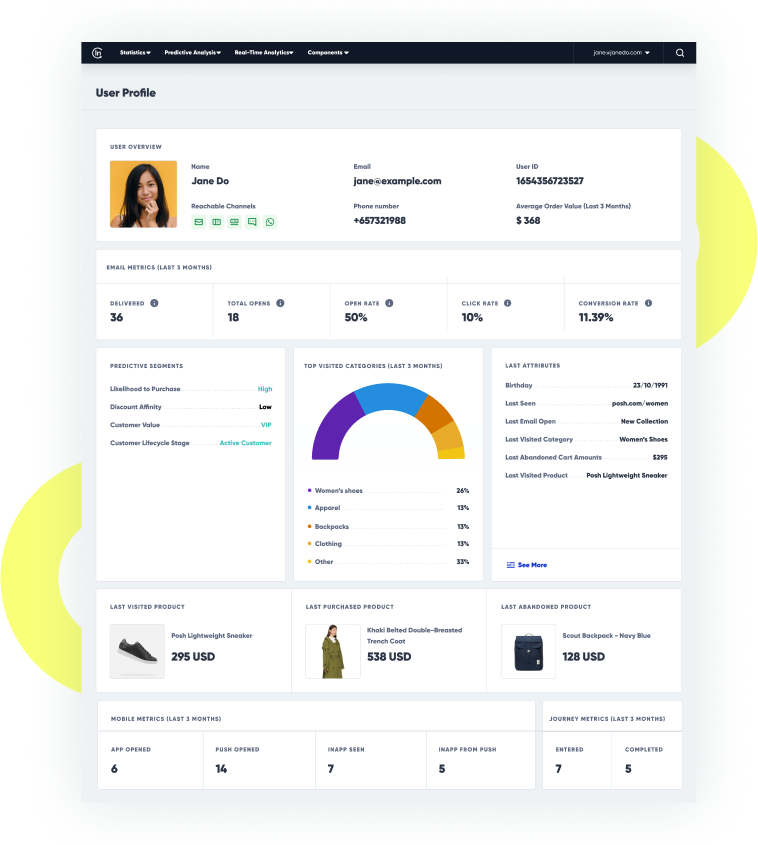Click info icon beside Click Rate

click(507, 303)
